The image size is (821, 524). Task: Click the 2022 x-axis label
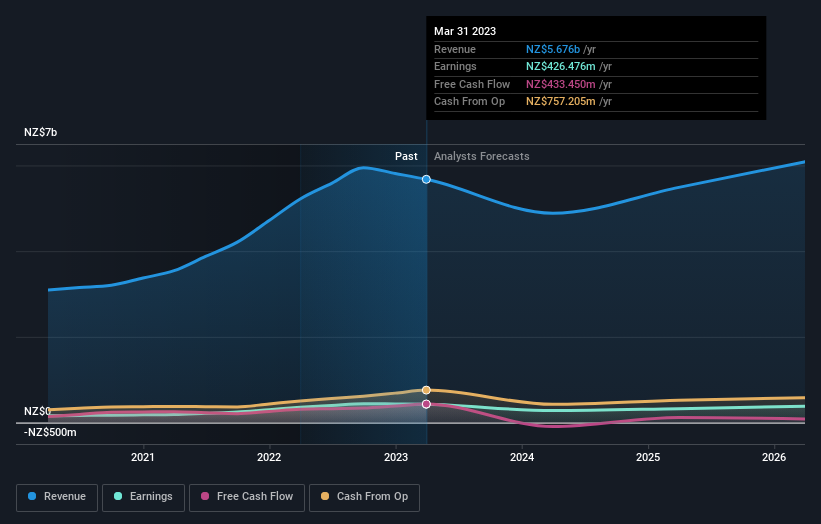click(x=269, y=457)
